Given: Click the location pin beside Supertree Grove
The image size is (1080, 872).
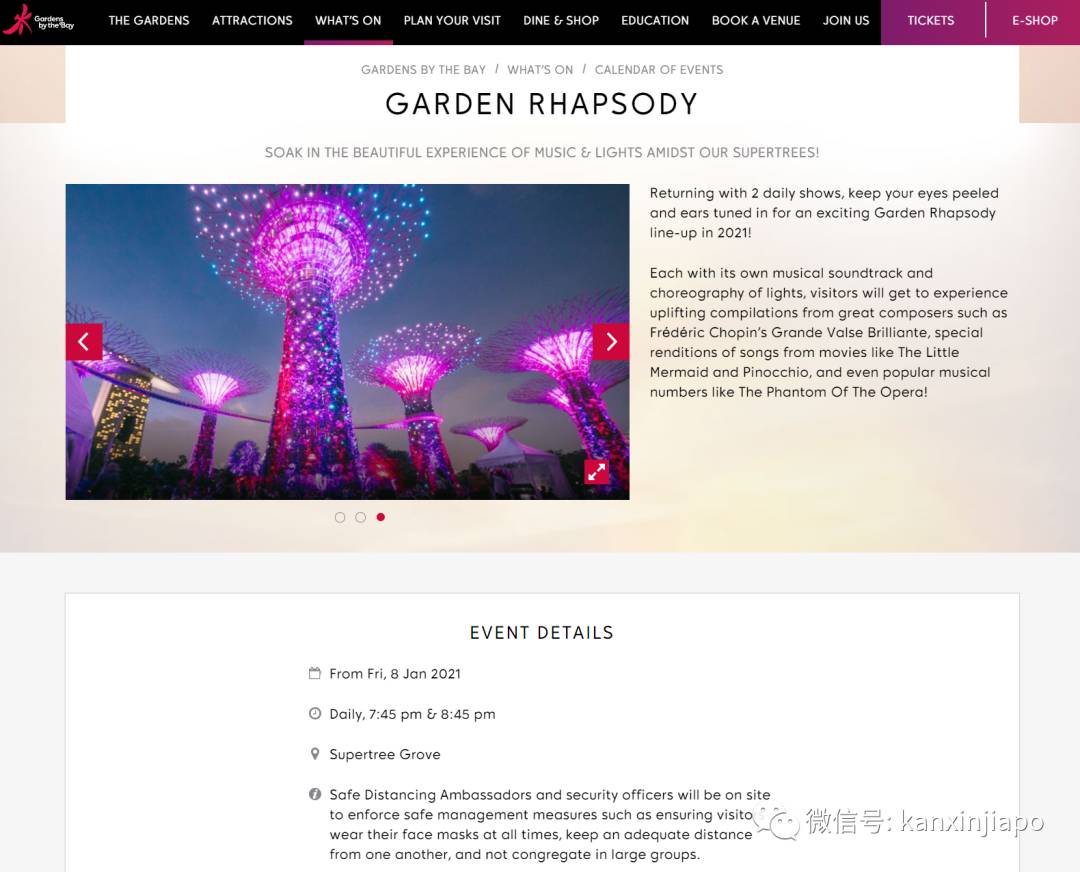Looking at the screenshot, I should [315, 754].
